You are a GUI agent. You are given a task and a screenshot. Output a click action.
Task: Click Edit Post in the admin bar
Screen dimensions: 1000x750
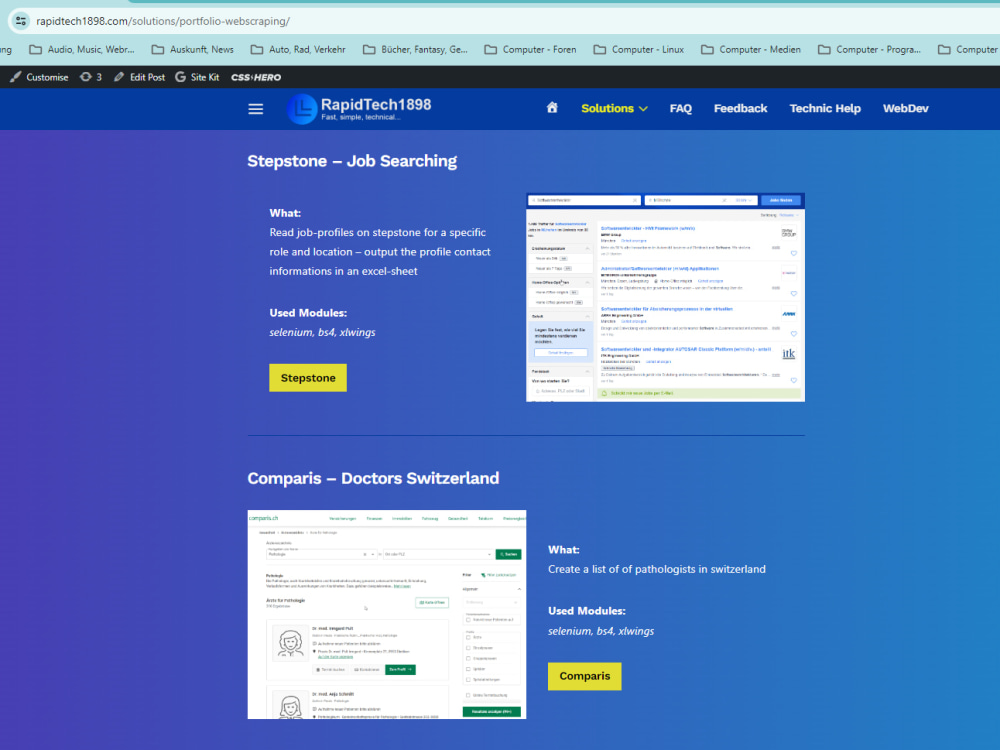pyautogui.click(x=140, y=77)
